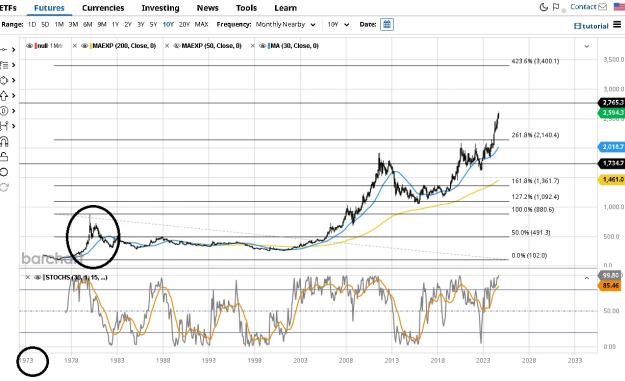This screenshot has width=625, height=381.
Task: Expand info annotation tool options chevron
Action: point(14,111)
